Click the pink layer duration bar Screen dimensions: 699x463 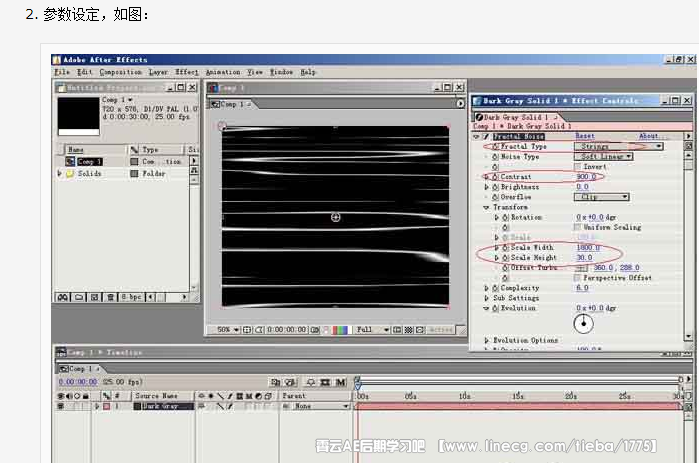click(x=518, y=406)
